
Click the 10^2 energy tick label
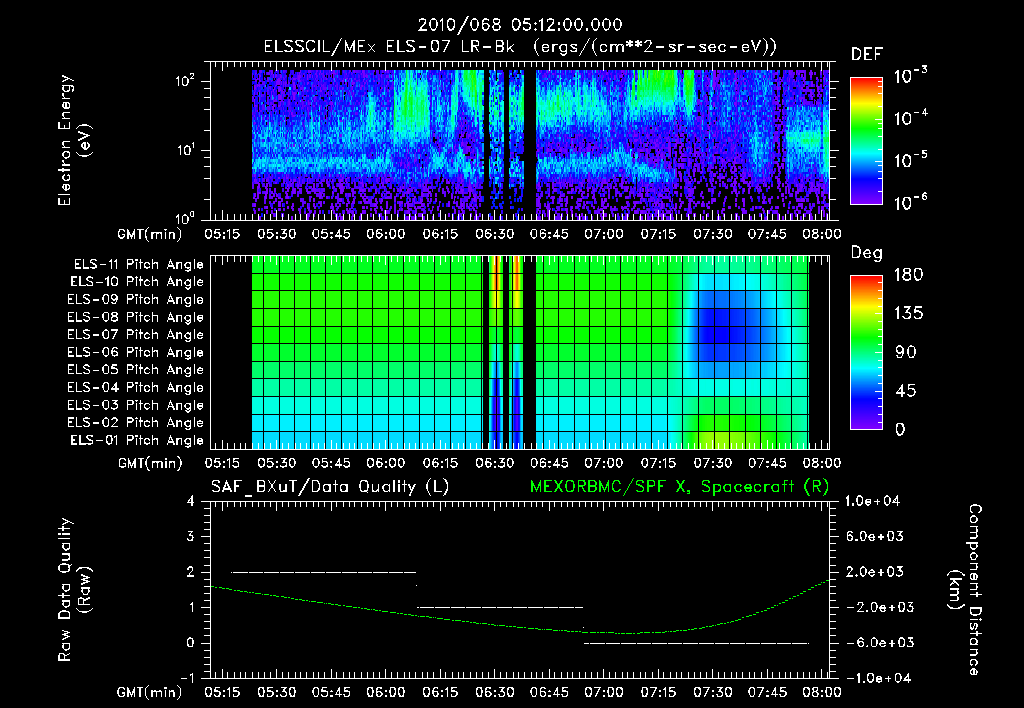coord(185,81)
